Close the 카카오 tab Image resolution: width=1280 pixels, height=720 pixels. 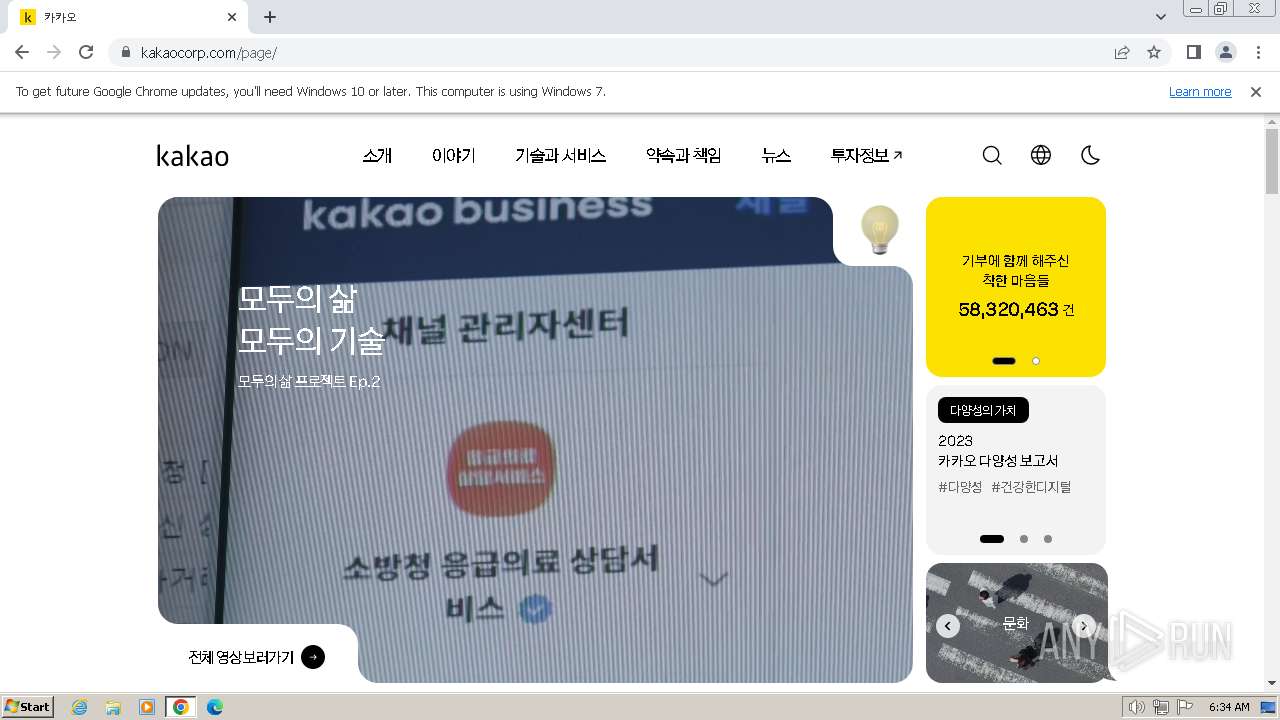click(x=232, y=17)
